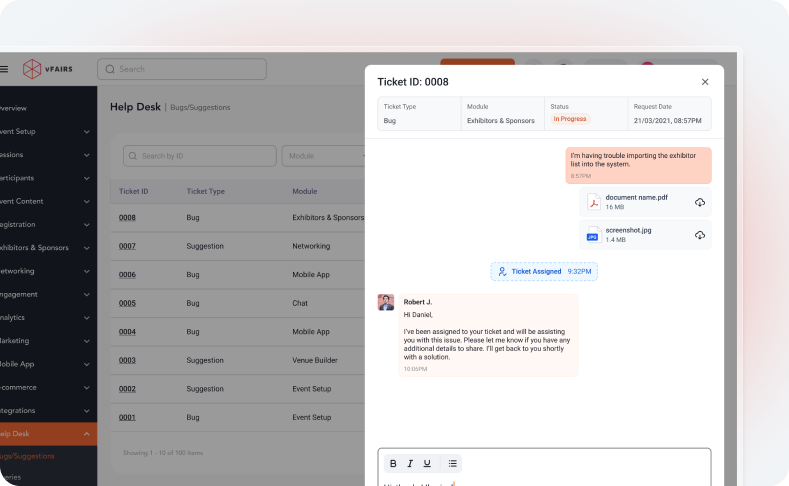Screen dimensions: 789x486
Task: Click the Bold formatting icon
Action: pos(393,463)
